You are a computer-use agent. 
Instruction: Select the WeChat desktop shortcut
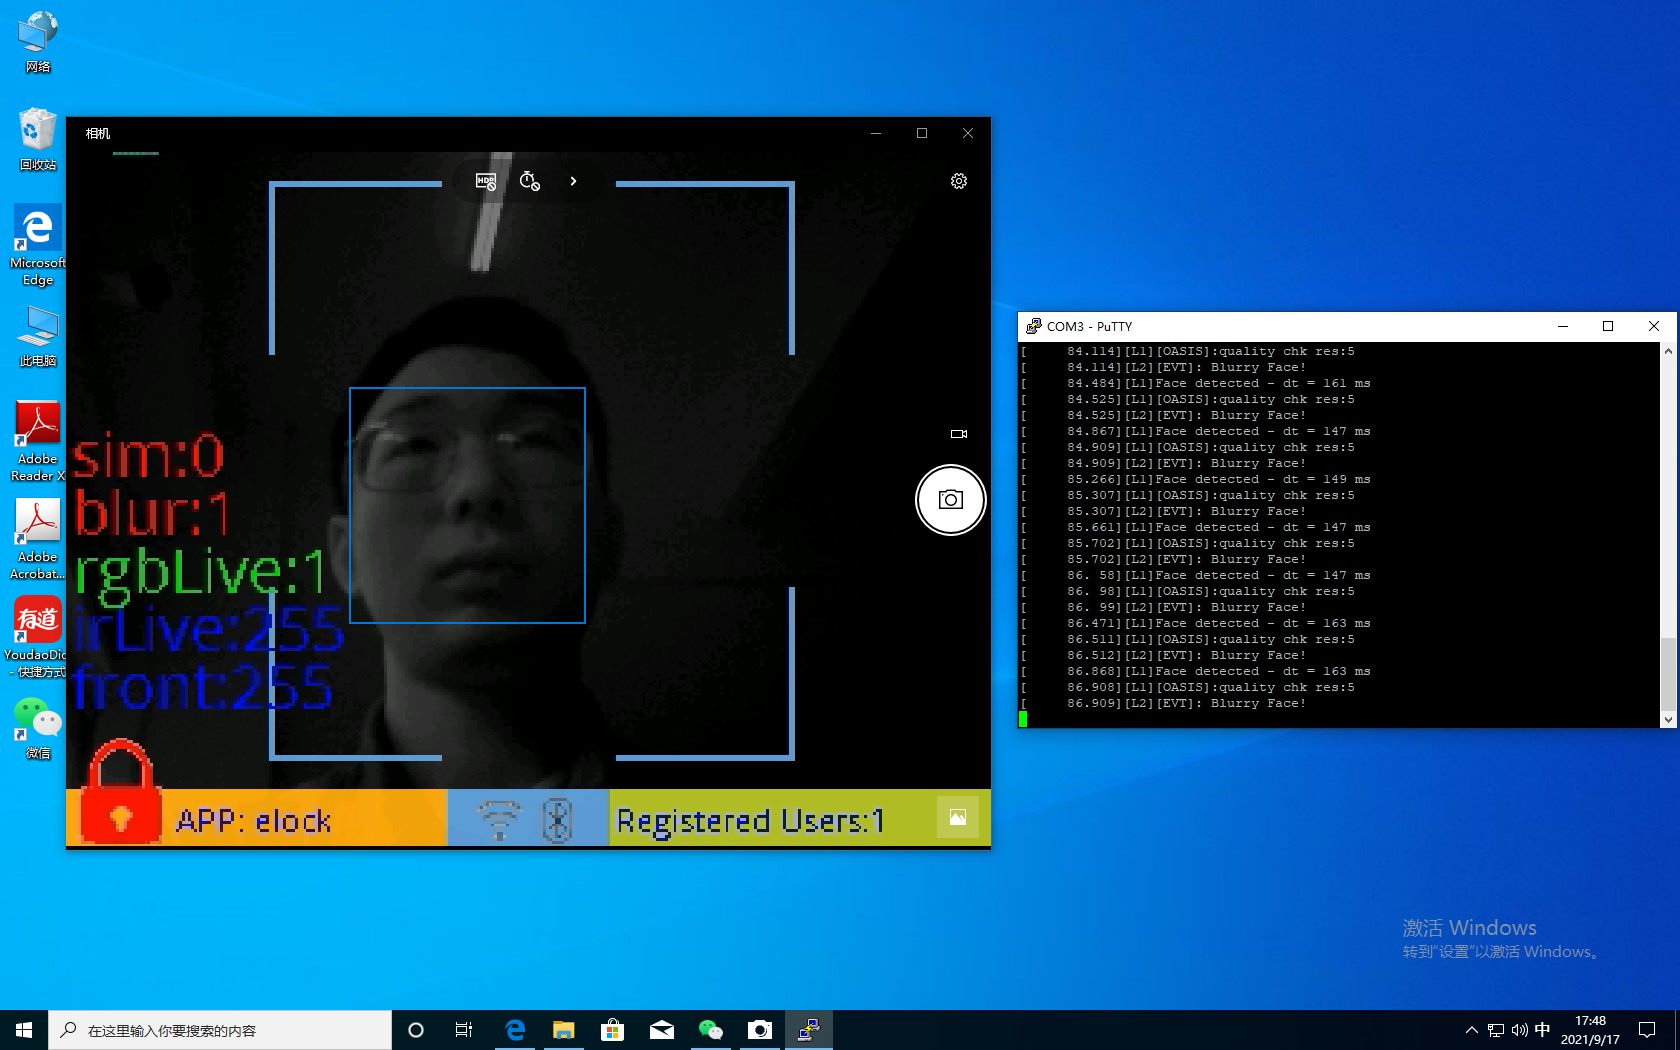pos(38,728)
